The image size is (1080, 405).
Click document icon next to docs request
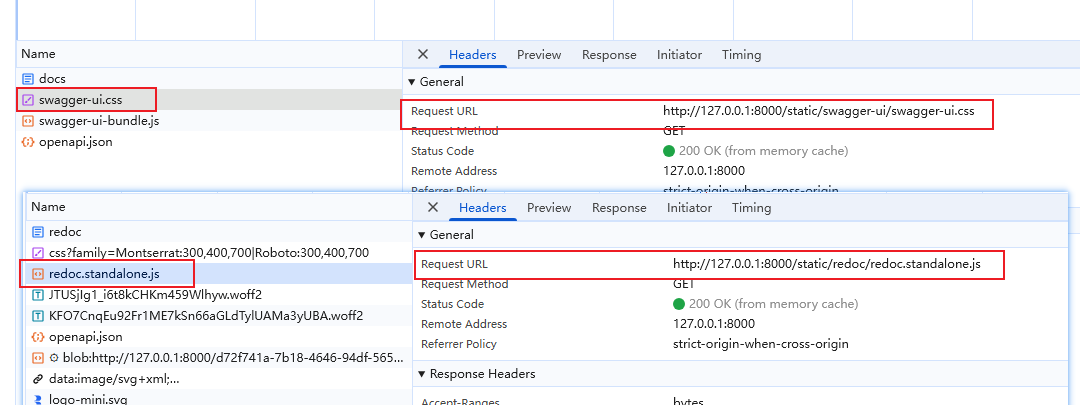(28, 79)
